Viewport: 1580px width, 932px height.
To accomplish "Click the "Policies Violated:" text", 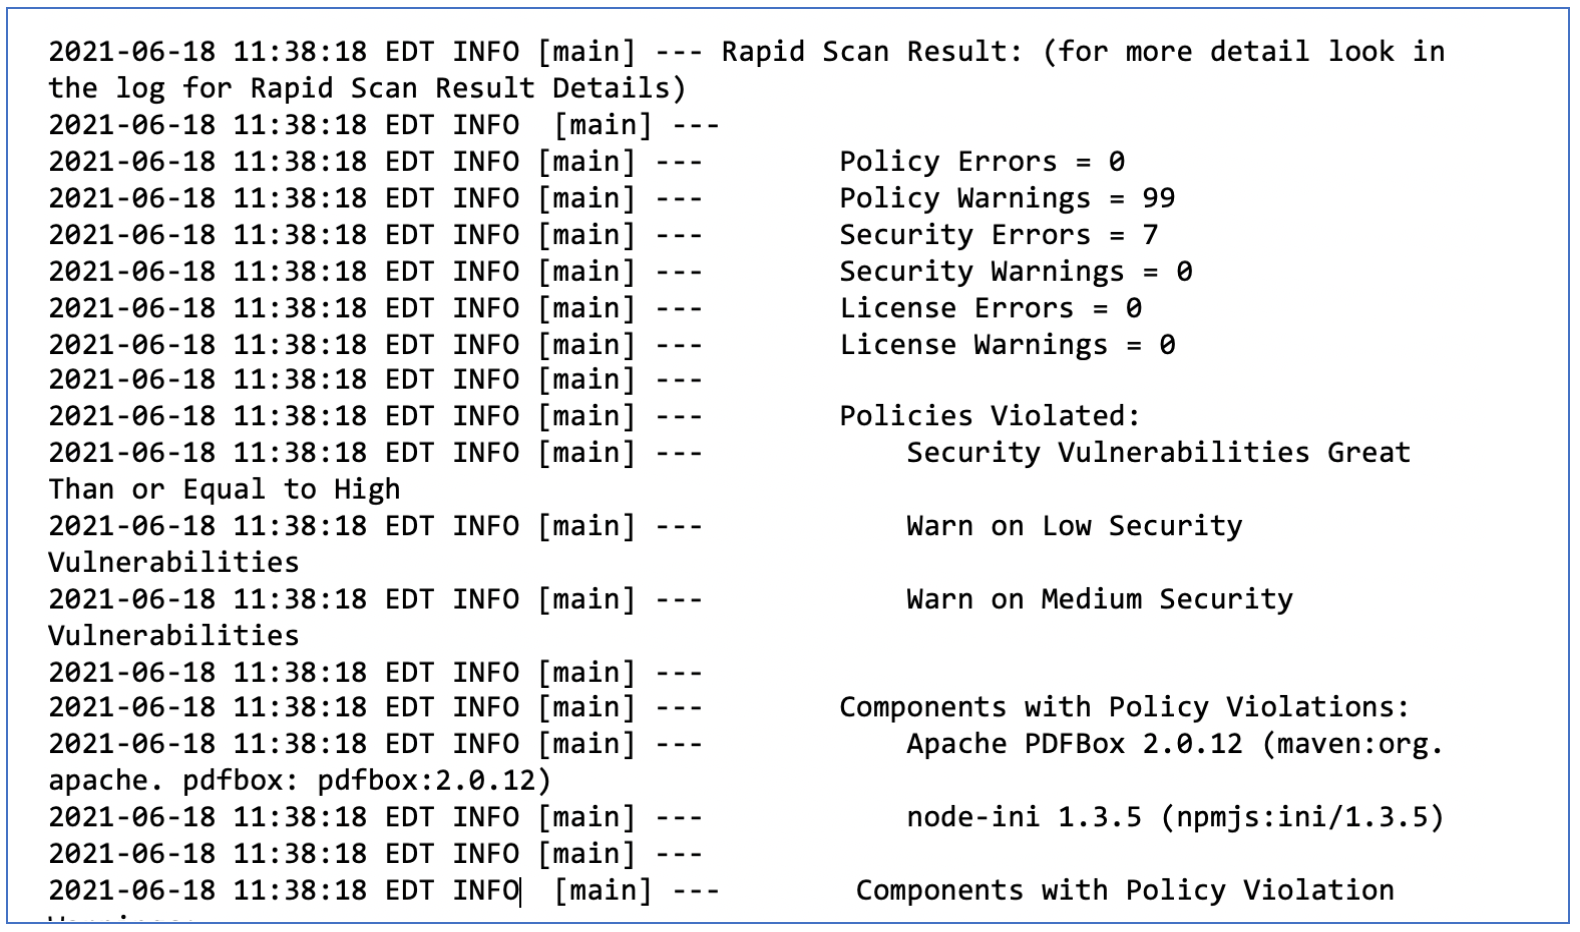I will pos(989,416).
